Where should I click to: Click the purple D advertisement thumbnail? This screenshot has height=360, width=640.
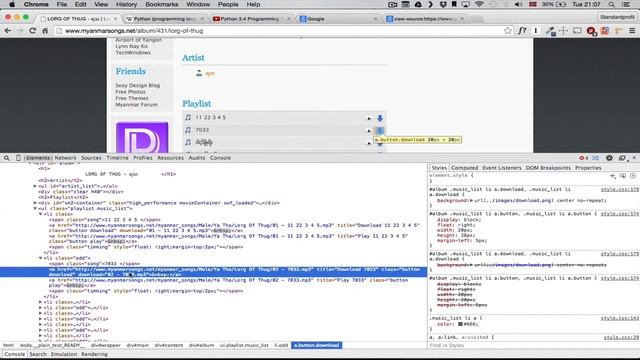[142, 137]
